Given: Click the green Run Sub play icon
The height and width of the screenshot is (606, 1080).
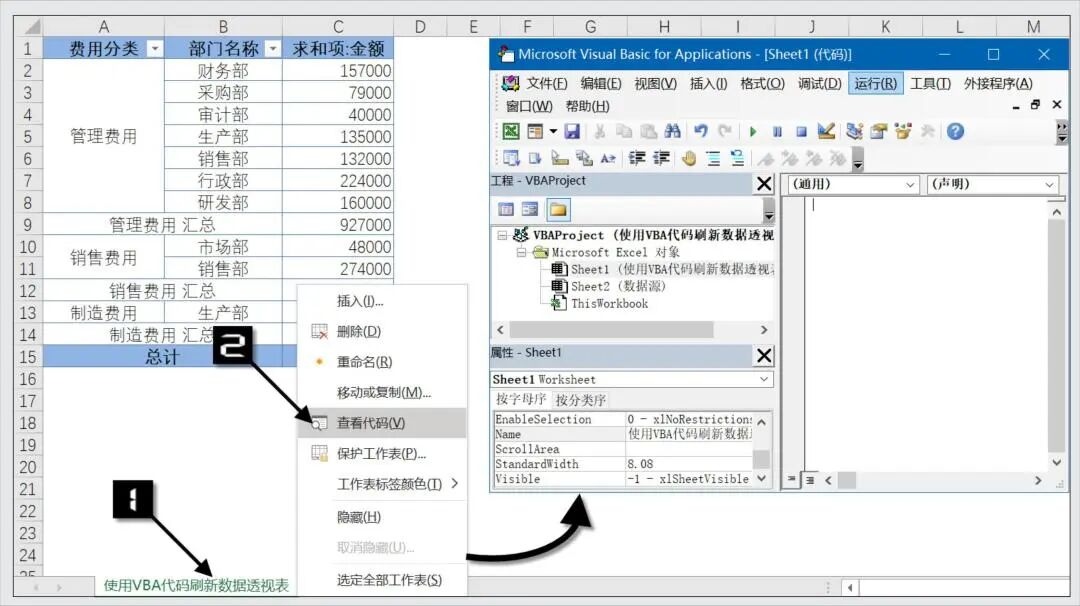Looking at the screenshot, I should pos(752,132).
